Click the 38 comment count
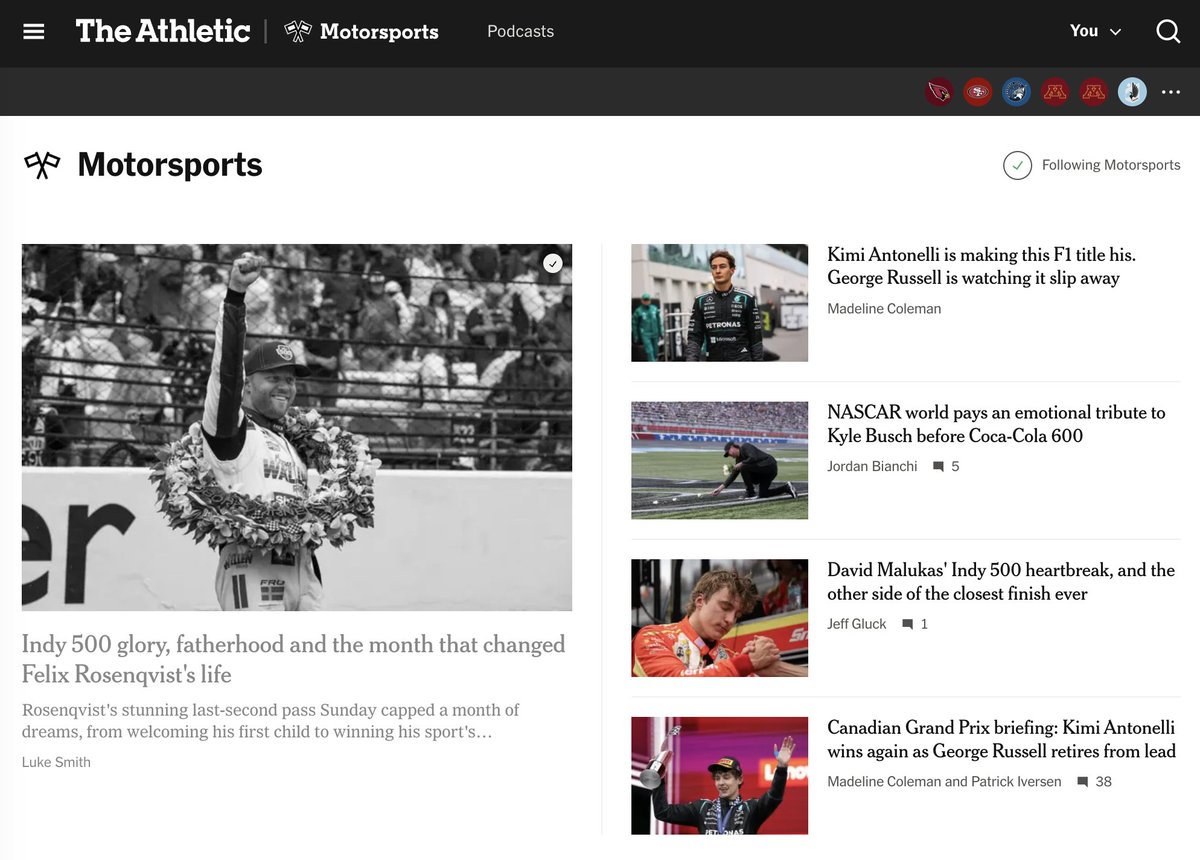This screenshot has height=860, width=1200. (x=1104, y=782)
